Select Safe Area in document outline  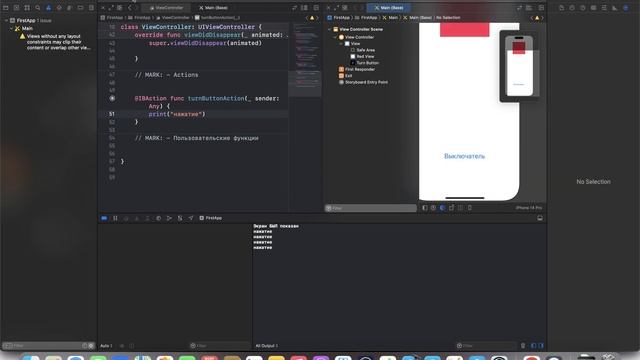362,50
